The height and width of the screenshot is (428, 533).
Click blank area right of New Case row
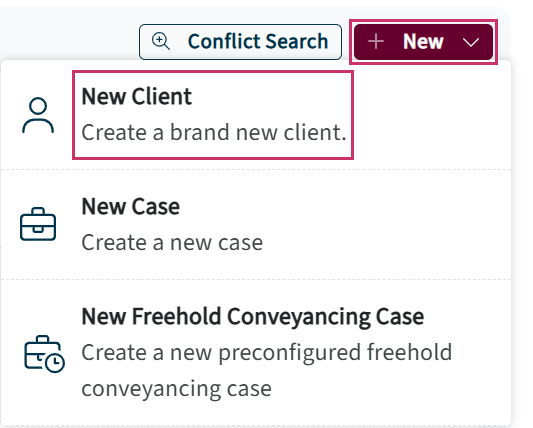386,224
